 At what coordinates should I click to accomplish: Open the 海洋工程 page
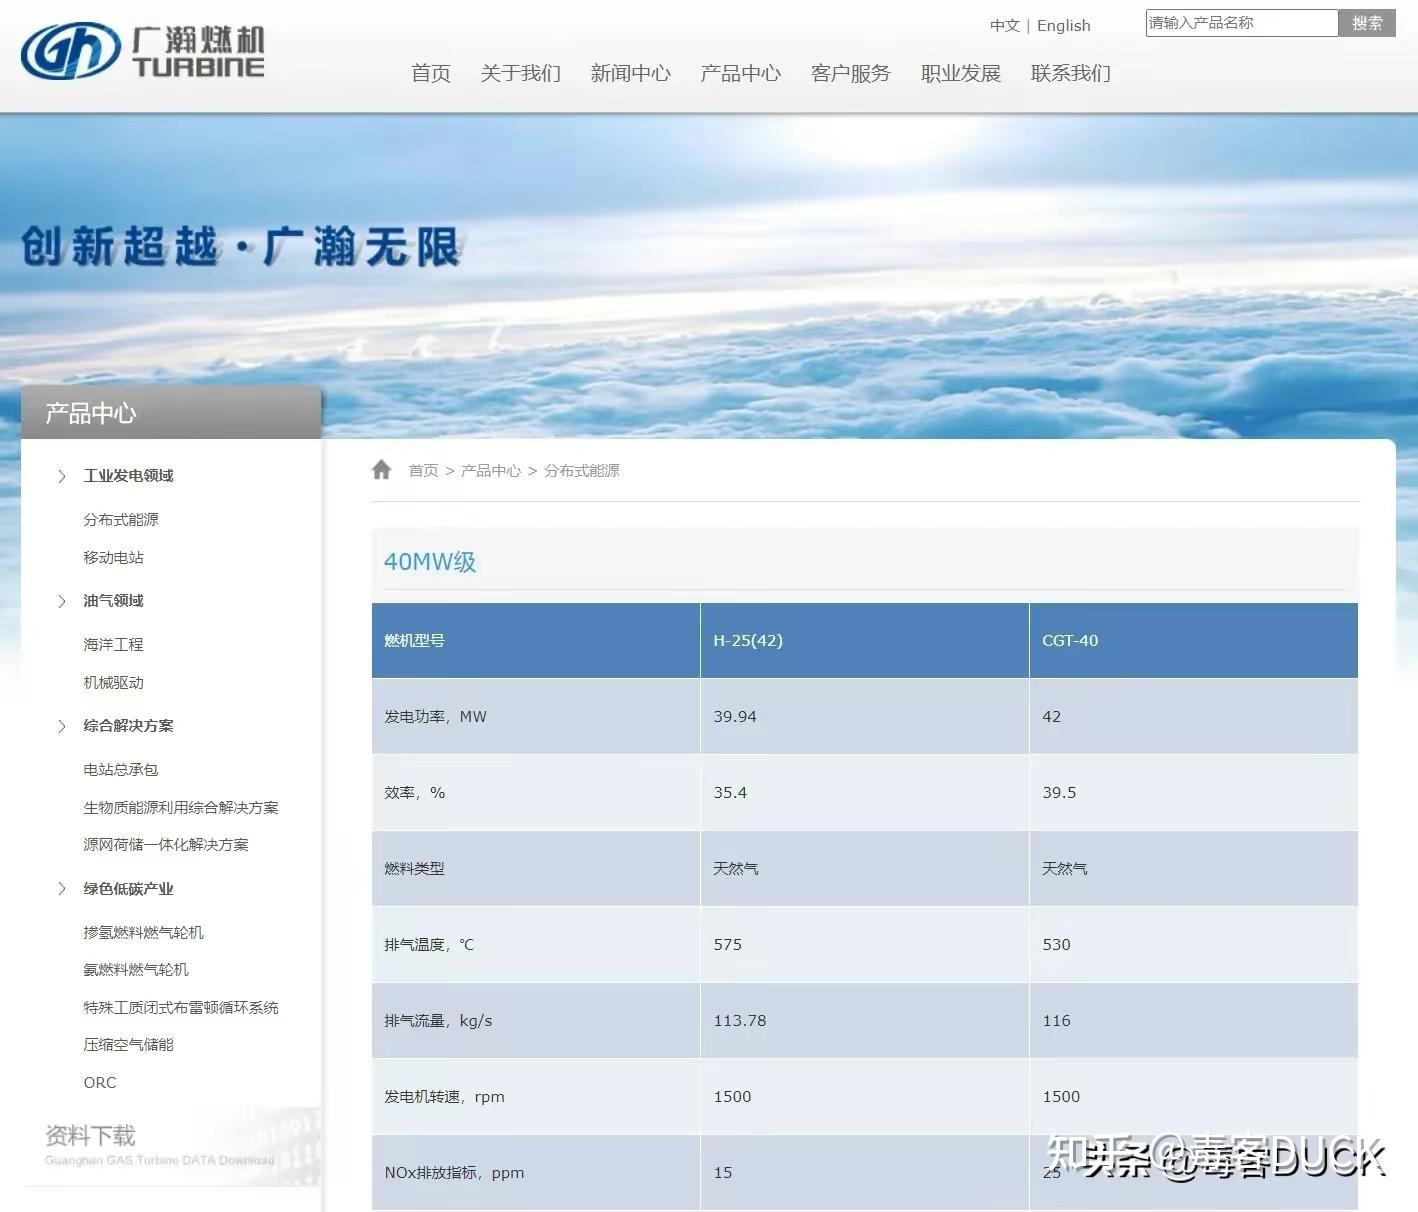tap(113, 644)
